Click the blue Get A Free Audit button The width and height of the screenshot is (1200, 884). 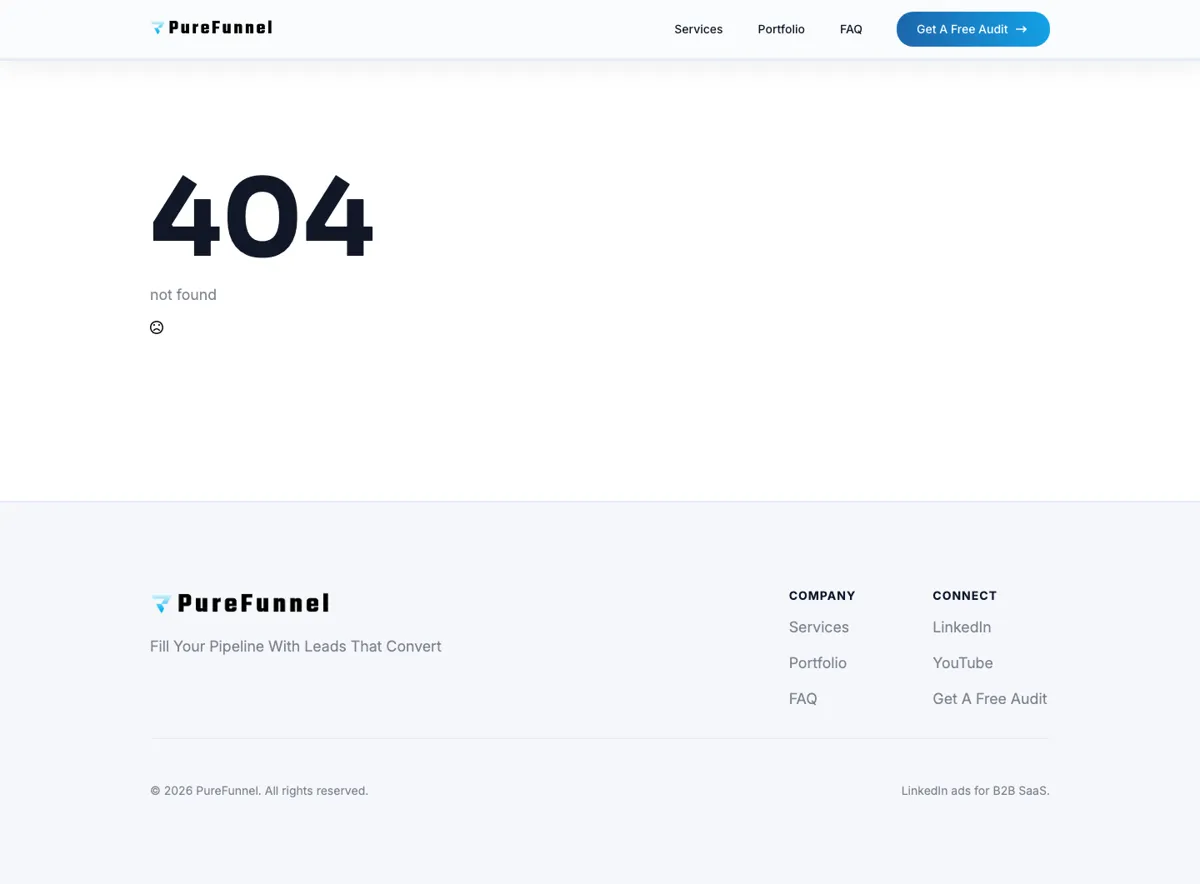(x=973, y=29)
